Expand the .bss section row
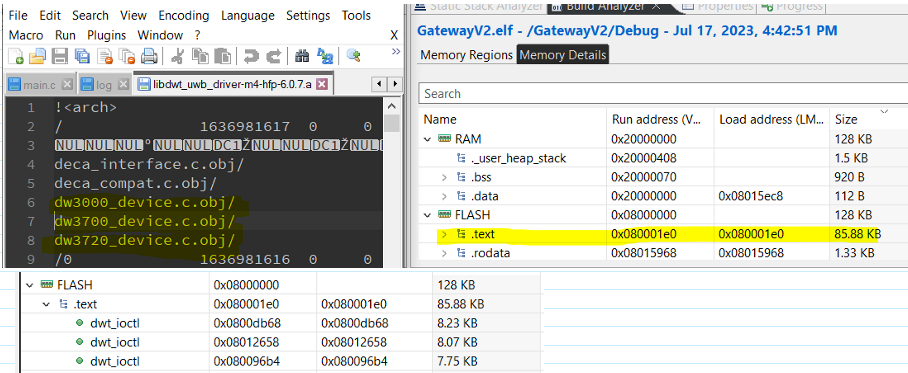The width and height of the screenshot is (908, 373). pyautogui.click(x=444, y=177)
